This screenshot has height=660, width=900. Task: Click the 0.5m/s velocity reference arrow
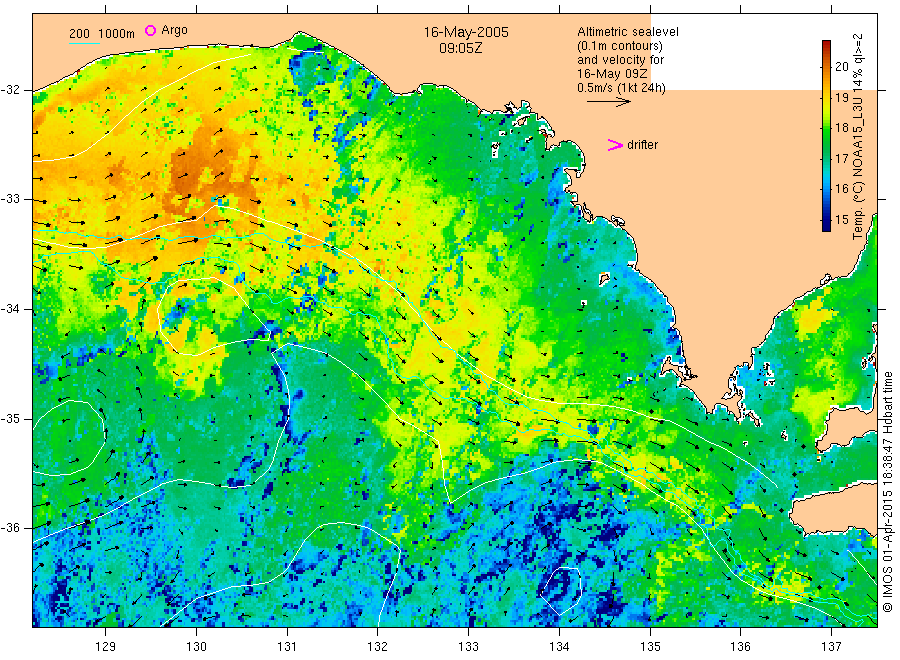[x=608, y=102]
